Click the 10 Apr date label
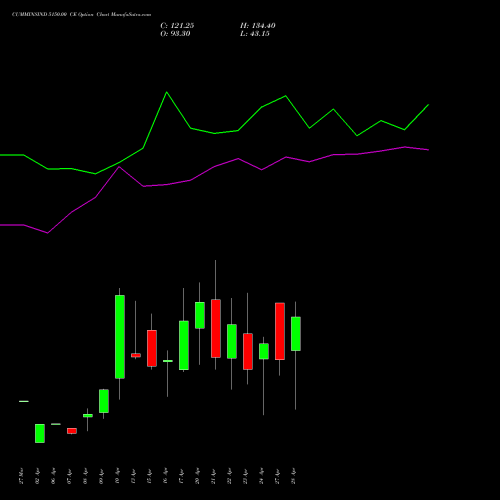This screenshot has width=500, height=500. pyautogui.click(x=117, y=476)
